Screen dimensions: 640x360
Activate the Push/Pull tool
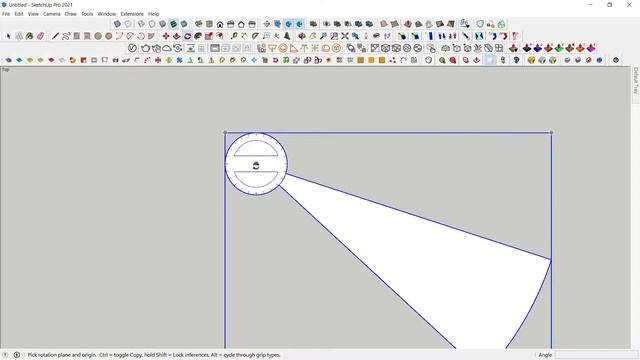click(x=176, y=36)
